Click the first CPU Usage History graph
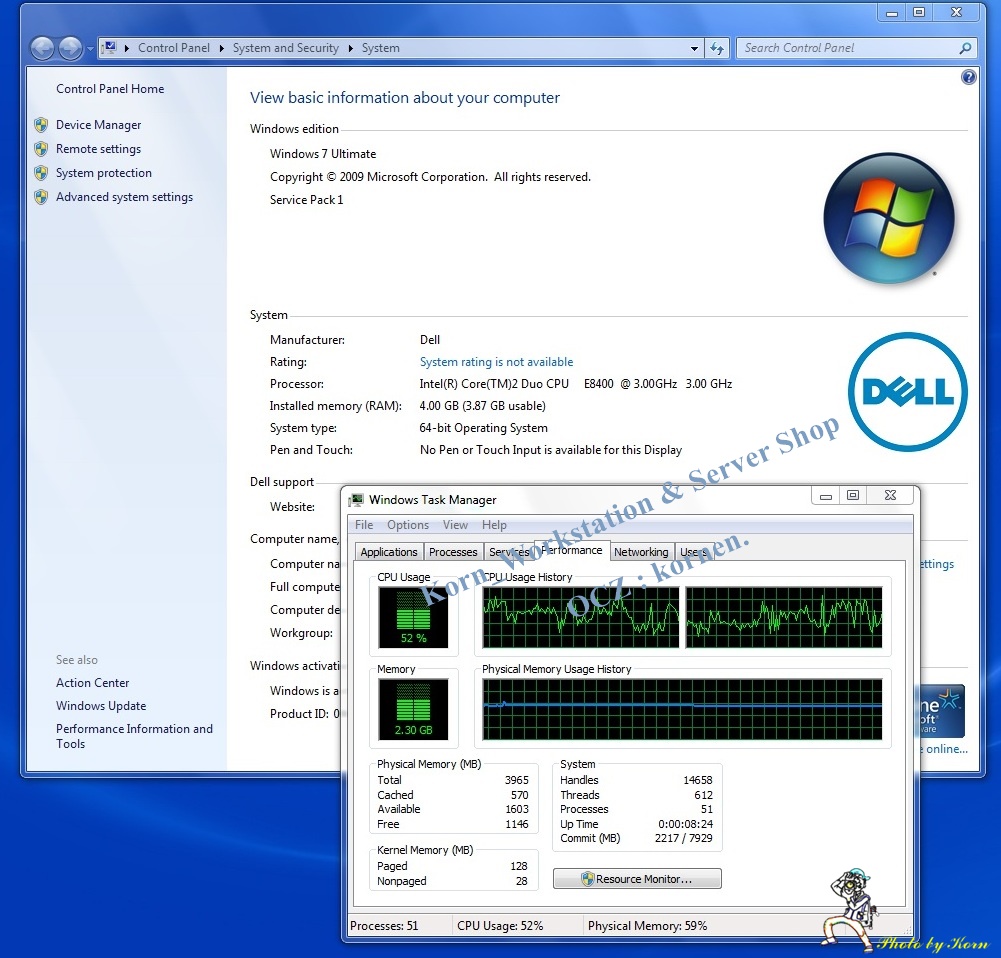 pyautogui.click(x=581, y=617)
